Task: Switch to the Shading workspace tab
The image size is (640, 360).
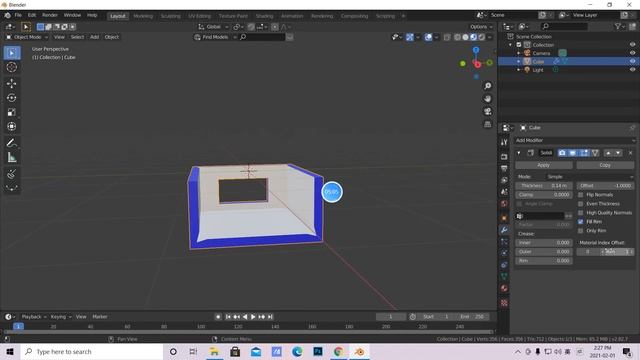Action: (264, 16)
